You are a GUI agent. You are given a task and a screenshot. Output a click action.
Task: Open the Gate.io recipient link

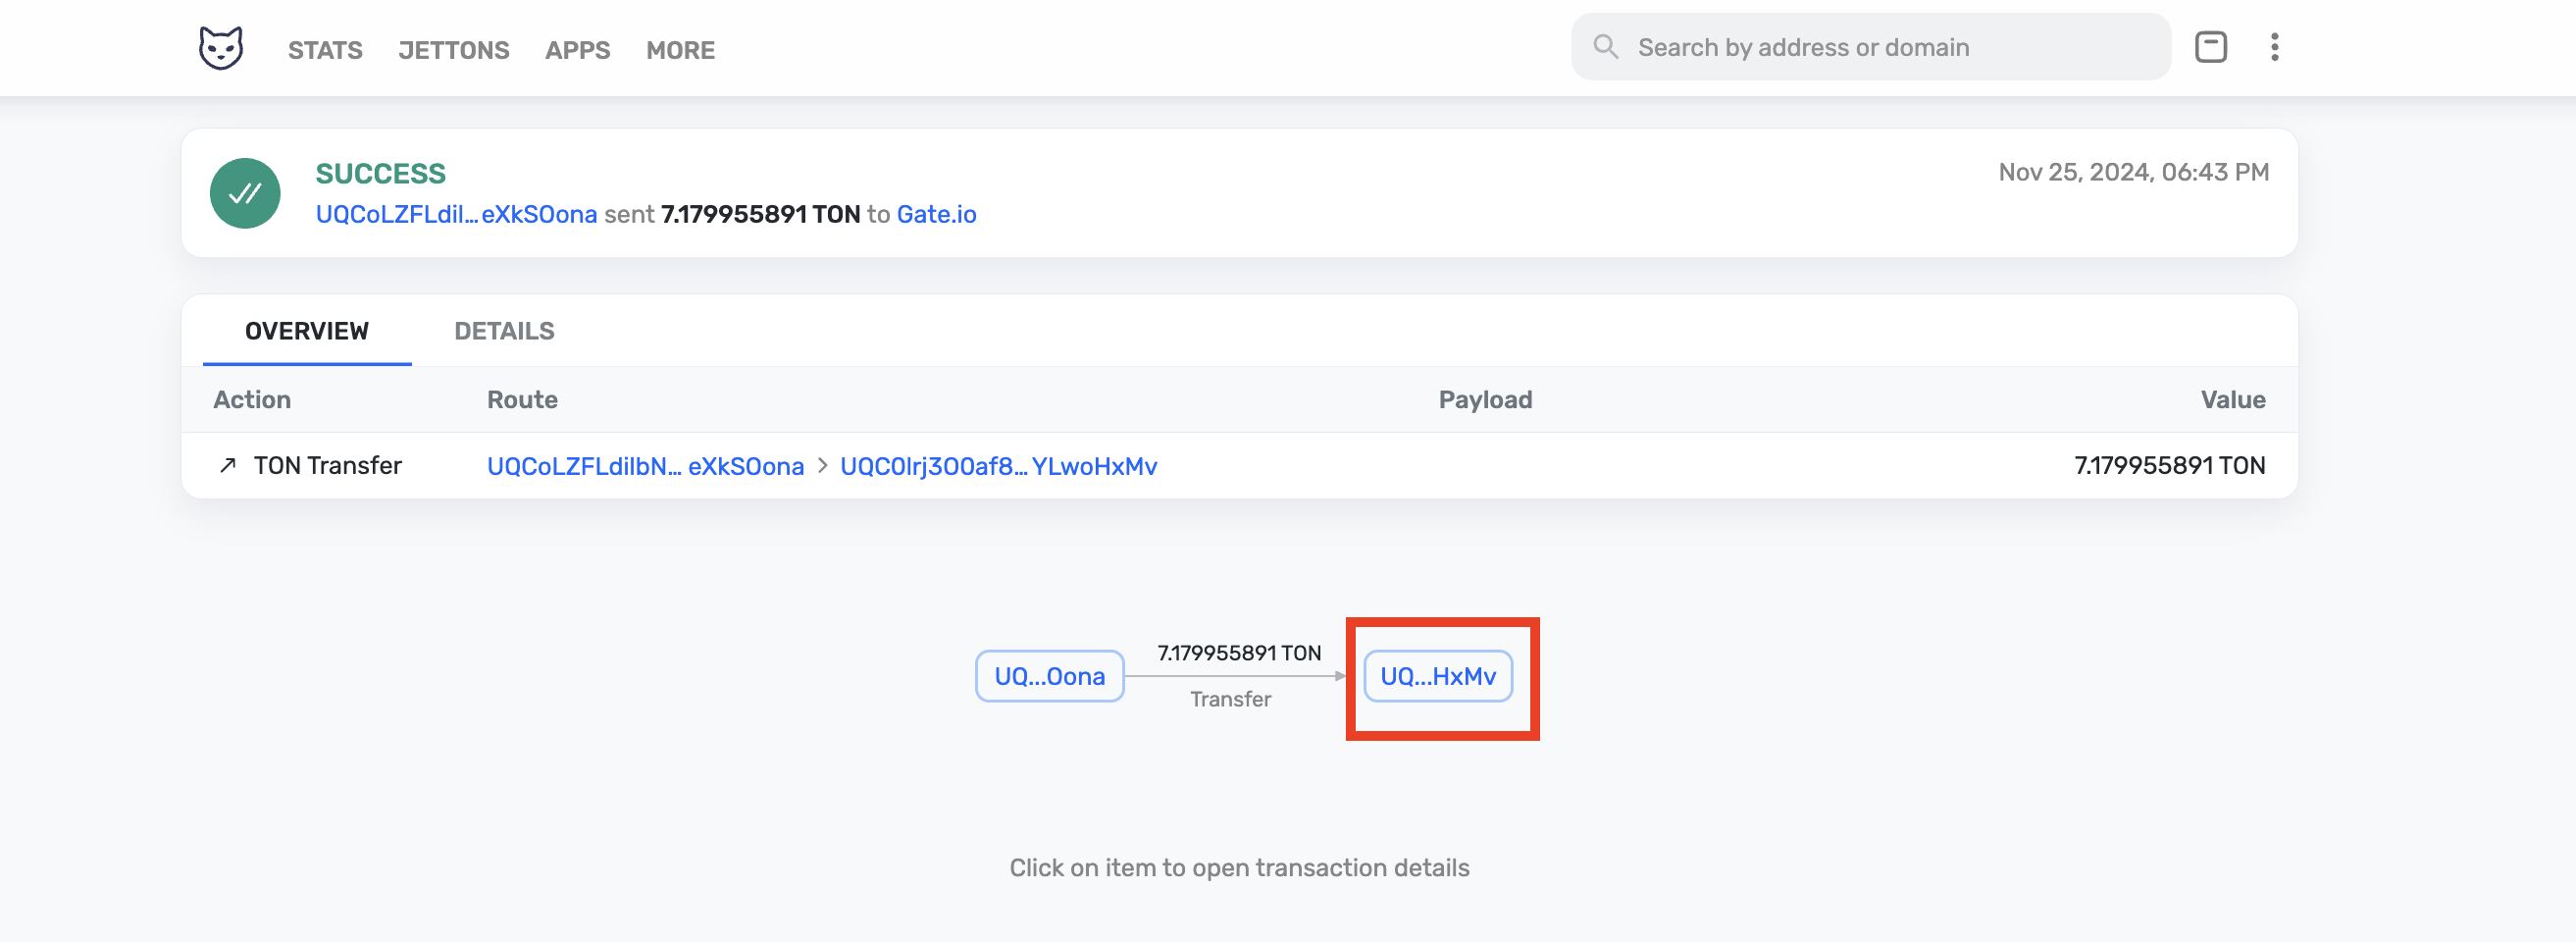(936, 214)
